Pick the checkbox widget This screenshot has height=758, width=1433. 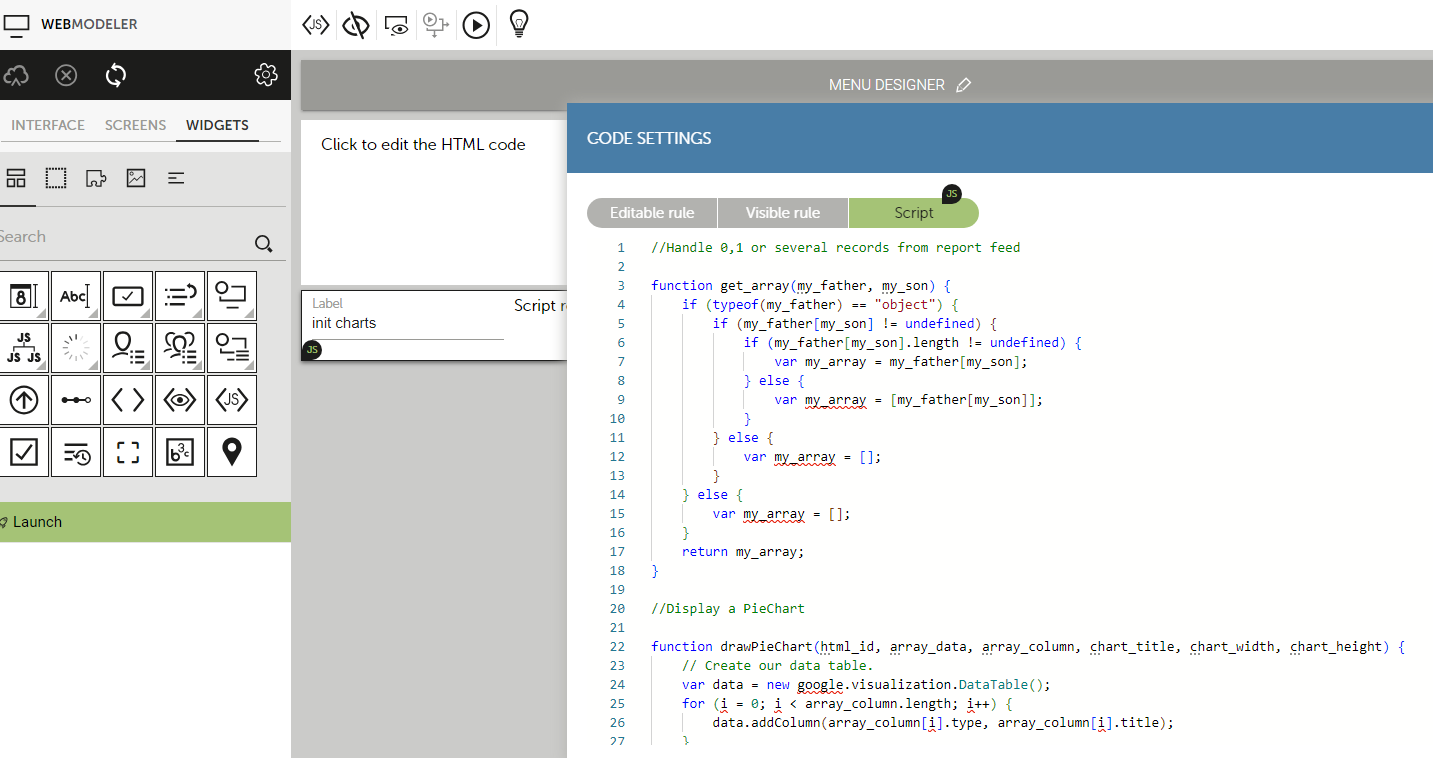24,452
